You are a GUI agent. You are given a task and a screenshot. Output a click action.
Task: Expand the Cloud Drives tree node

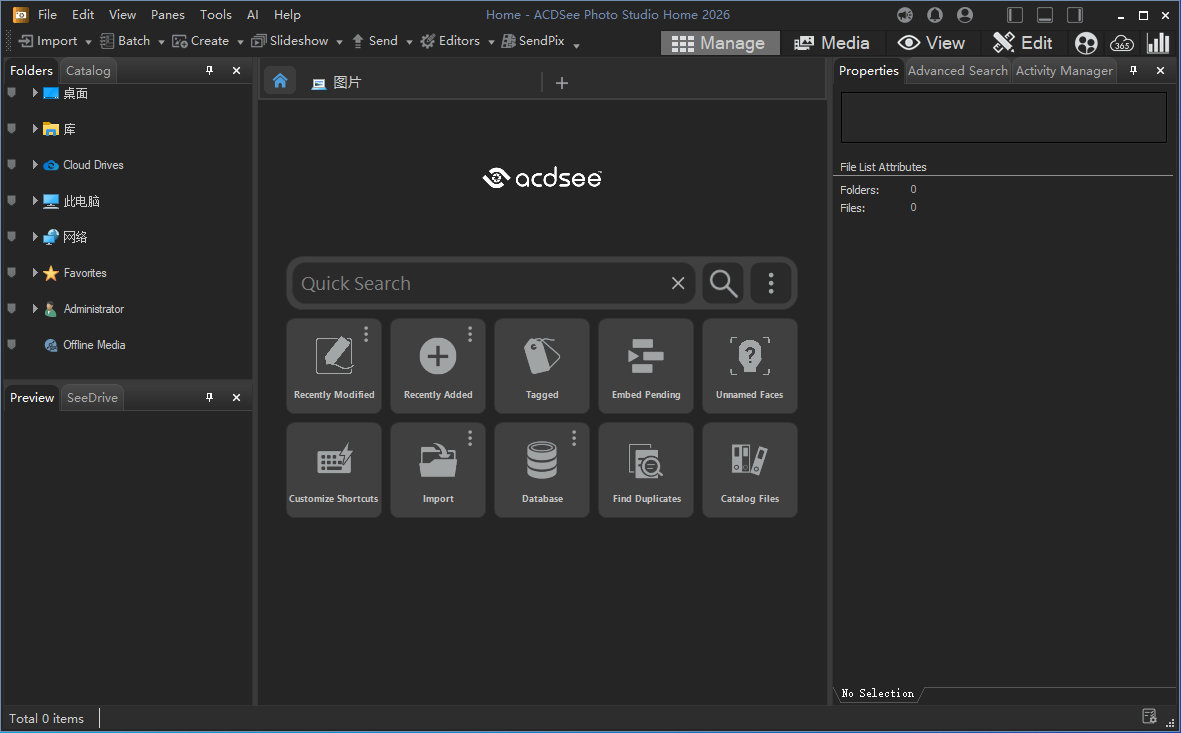point(35,165)
